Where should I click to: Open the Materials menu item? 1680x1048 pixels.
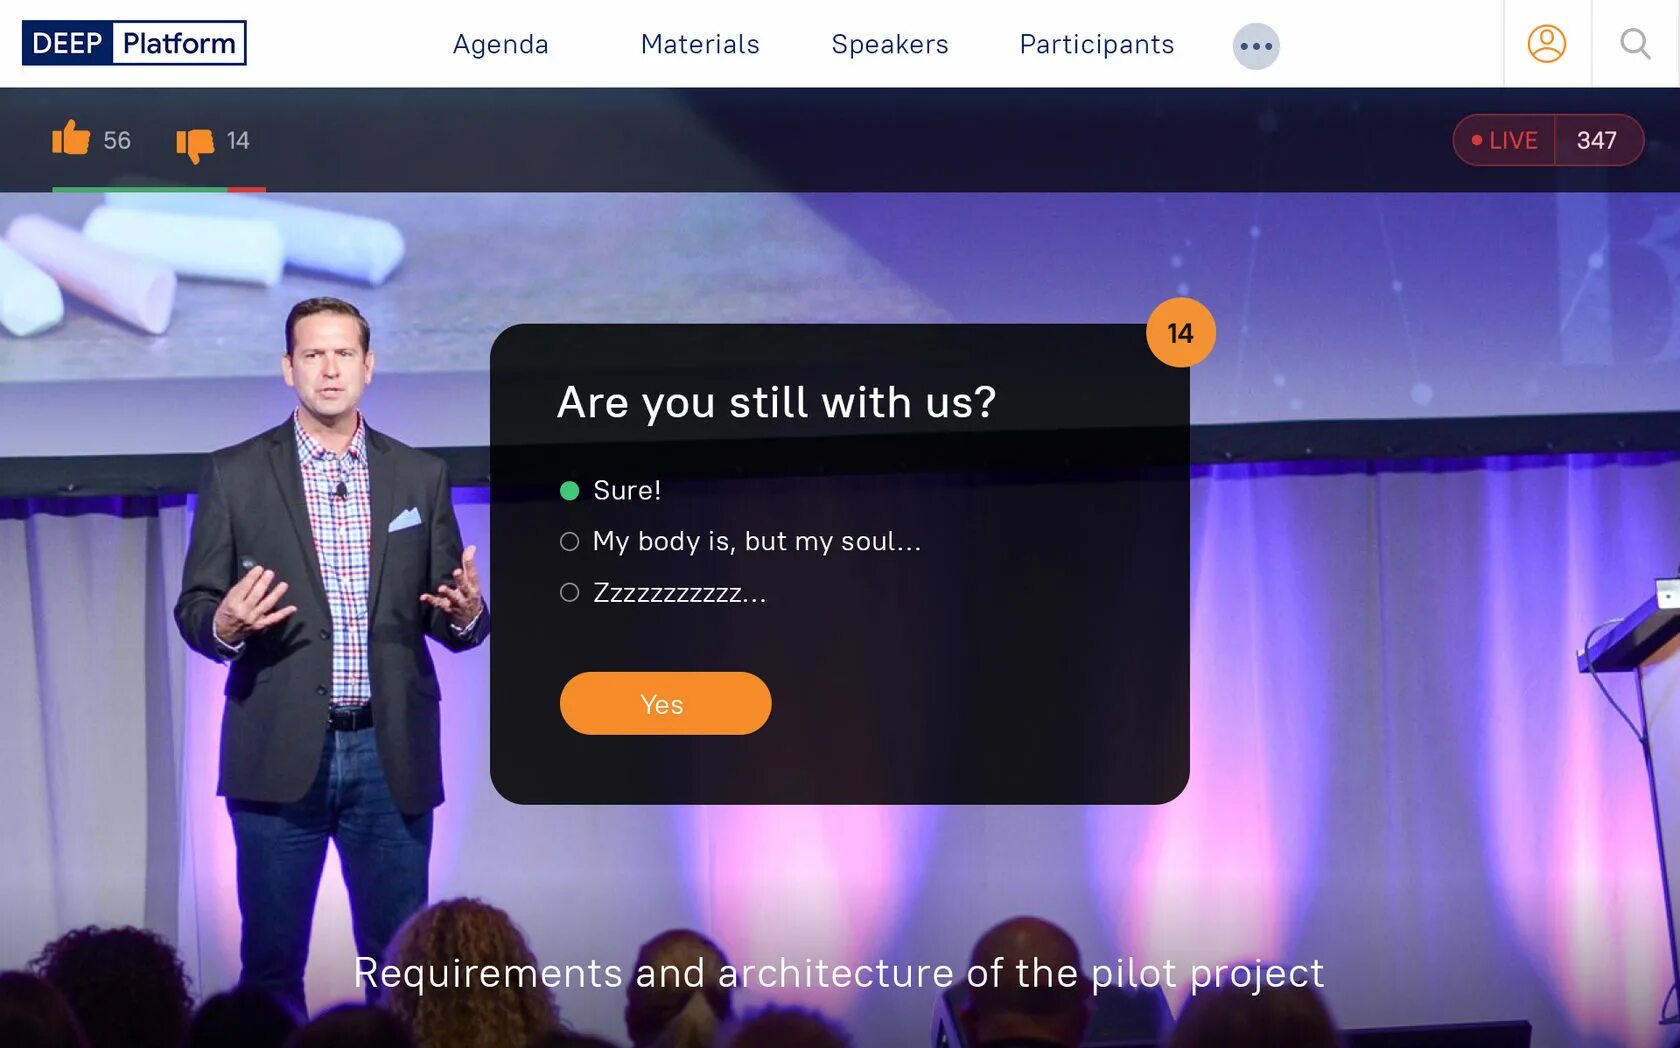point(700,44)
